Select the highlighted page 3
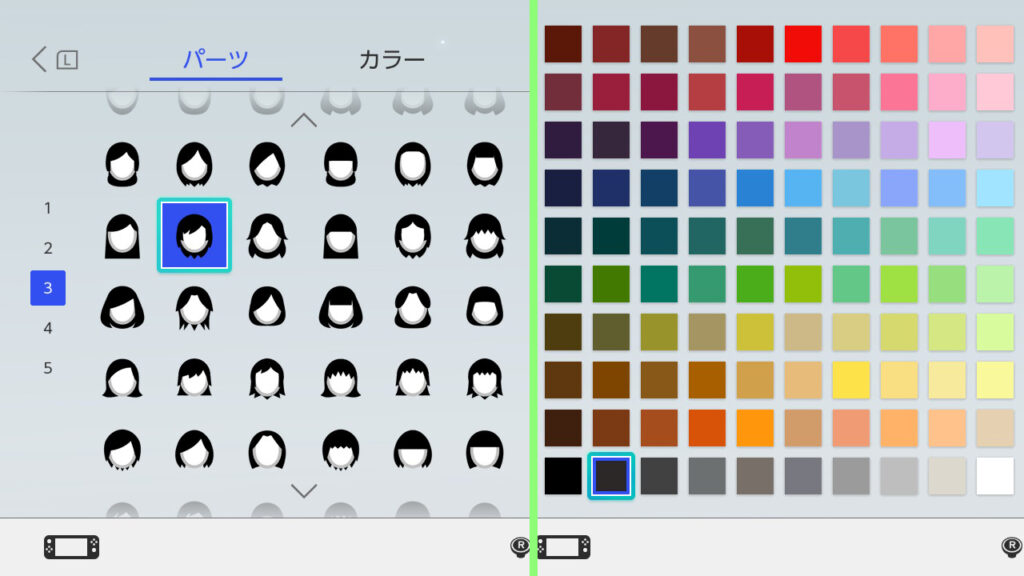This screenshot has height=576, width=1024. [x=48, y=288]
